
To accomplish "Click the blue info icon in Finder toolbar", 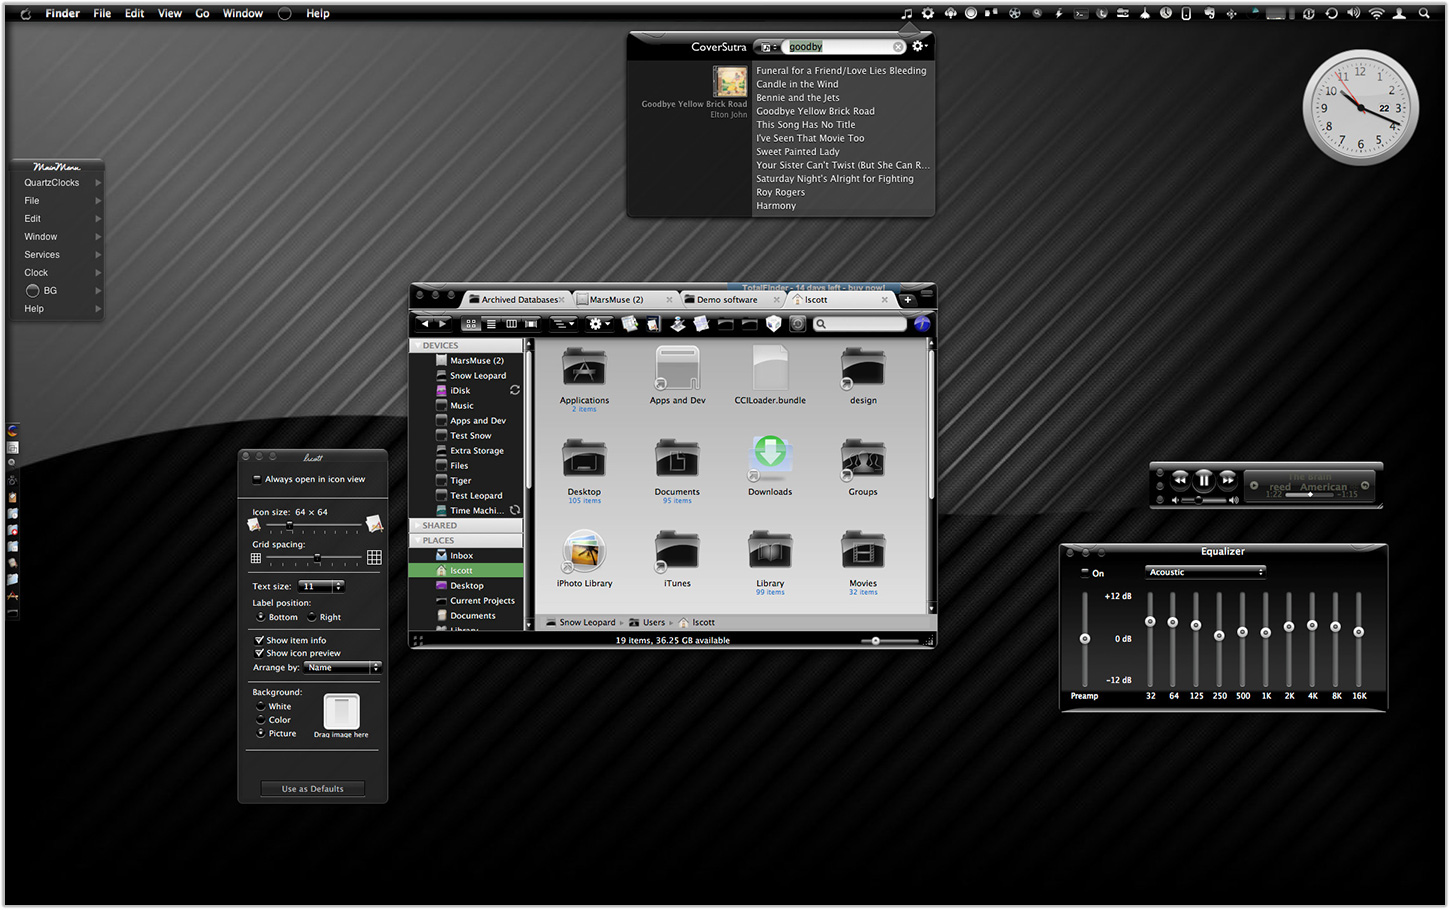I will pyautogui.click(x=922, y=324).
